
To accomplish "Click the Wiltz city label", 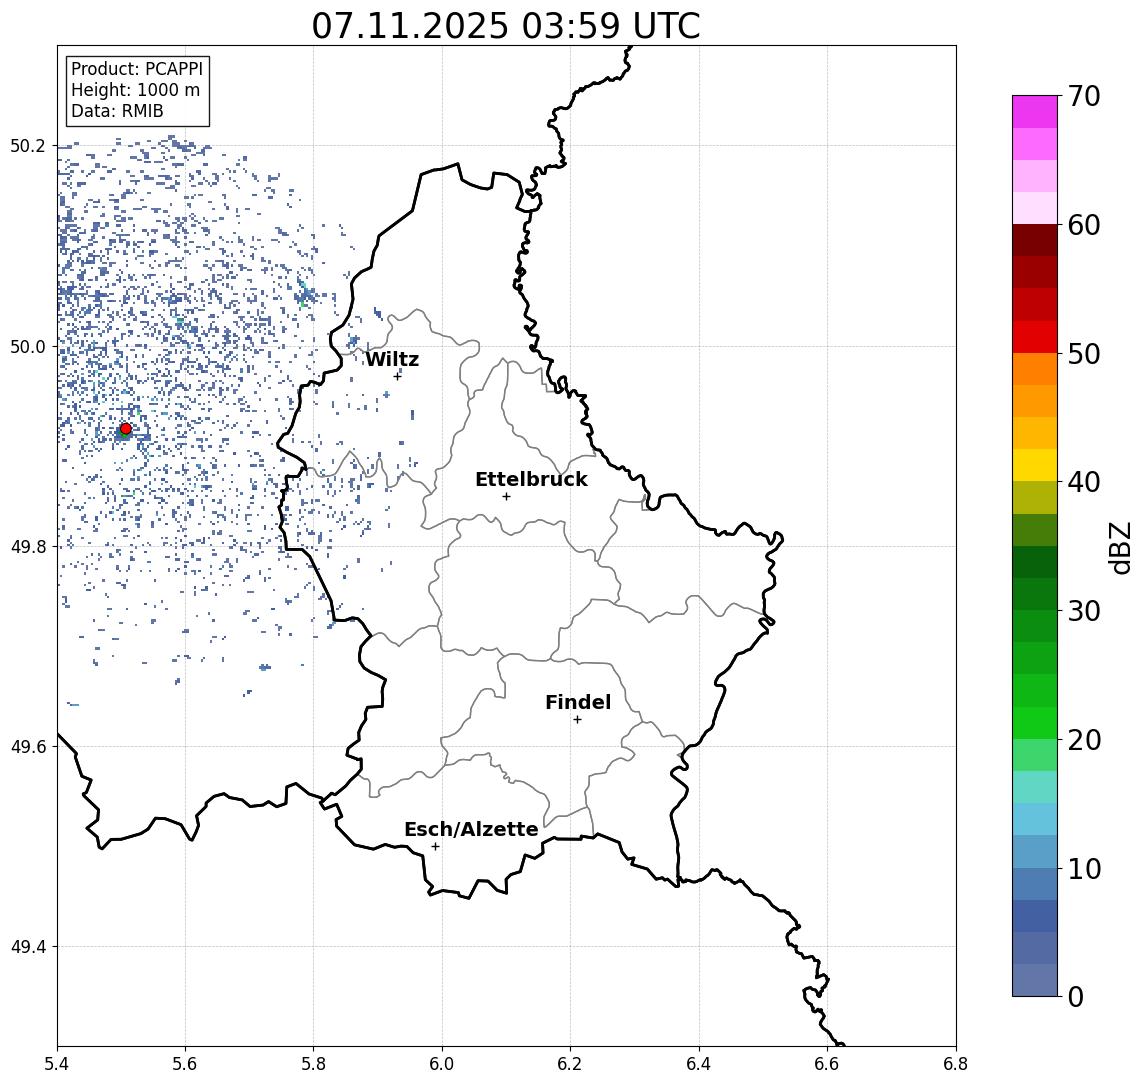I will coord(392,359).
